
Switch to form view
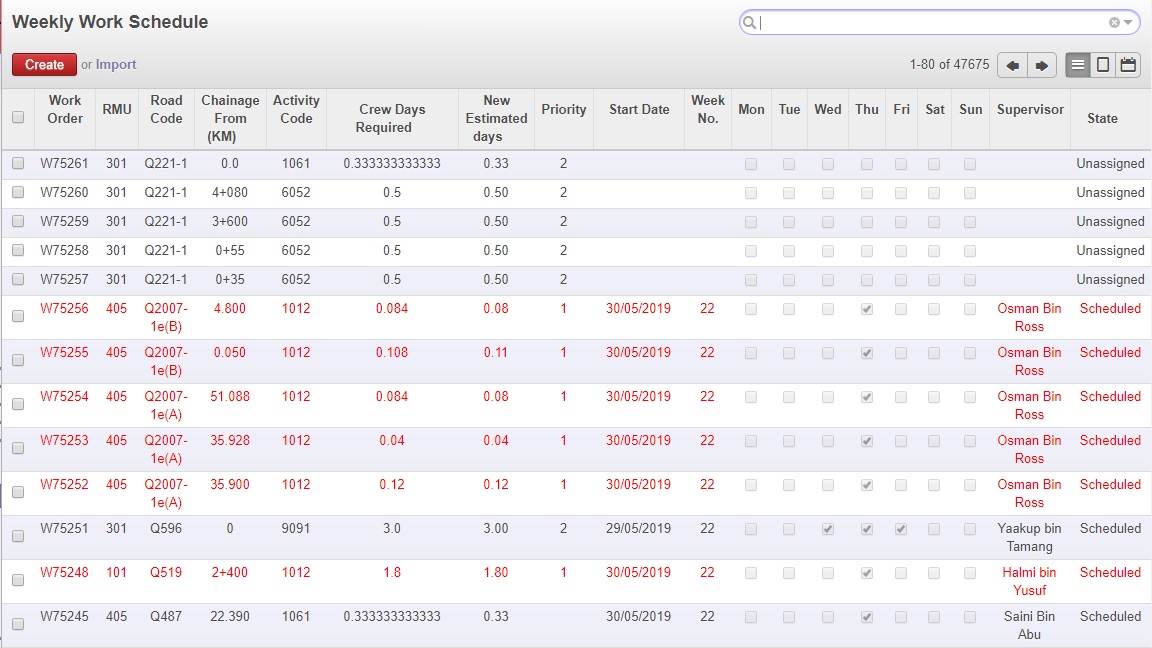[x=1103, y=65]
